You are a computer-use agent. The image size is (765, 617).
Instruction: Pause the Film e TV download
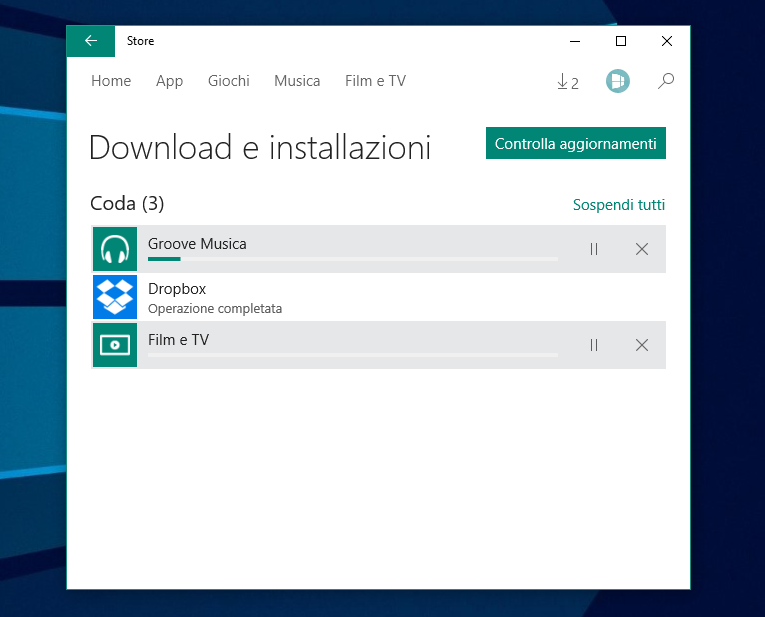[594, 345]
